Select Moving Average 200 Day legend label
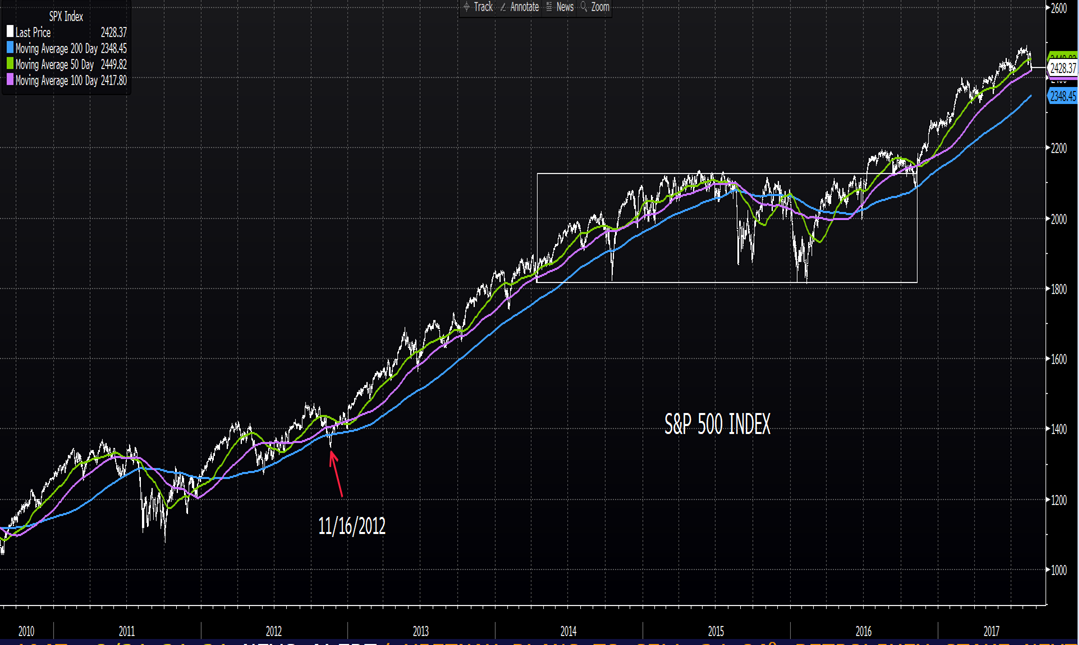This screenshot has width=1079, height=645. pos(56,48)
